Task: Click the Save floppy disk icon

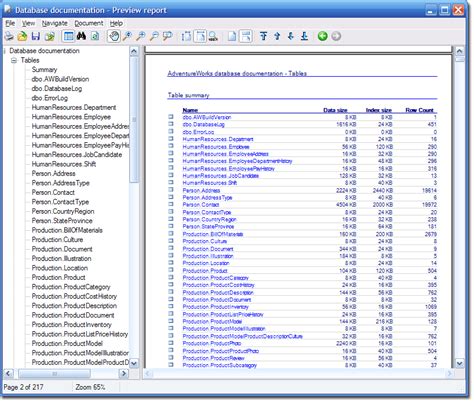Action: click(36, 36)
